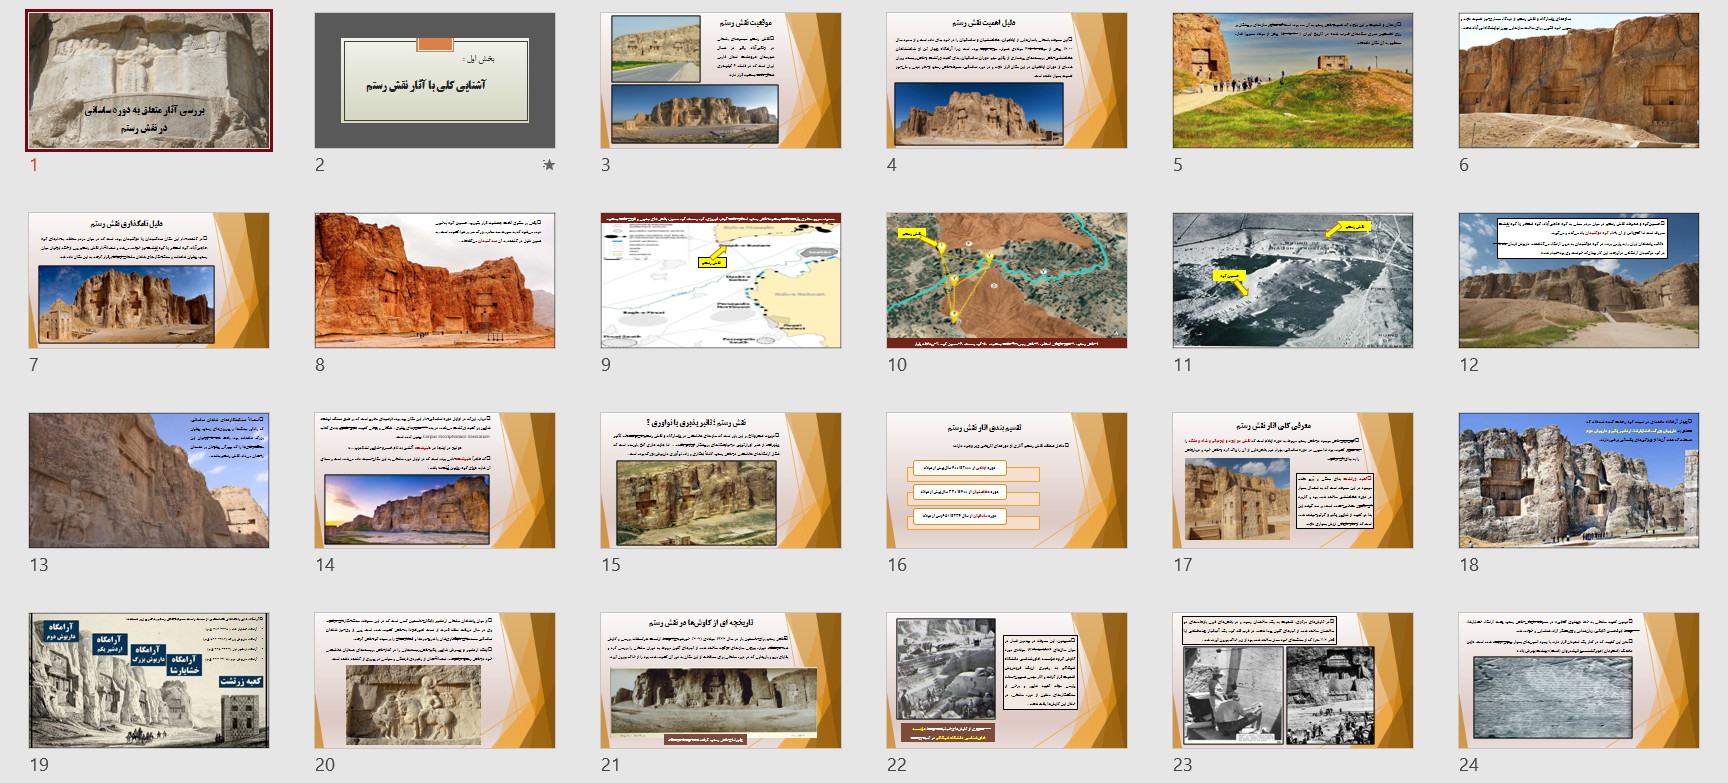Choose slide 9 with the white map
Viewport: 1728px width, 783px height.
(720, 280)
